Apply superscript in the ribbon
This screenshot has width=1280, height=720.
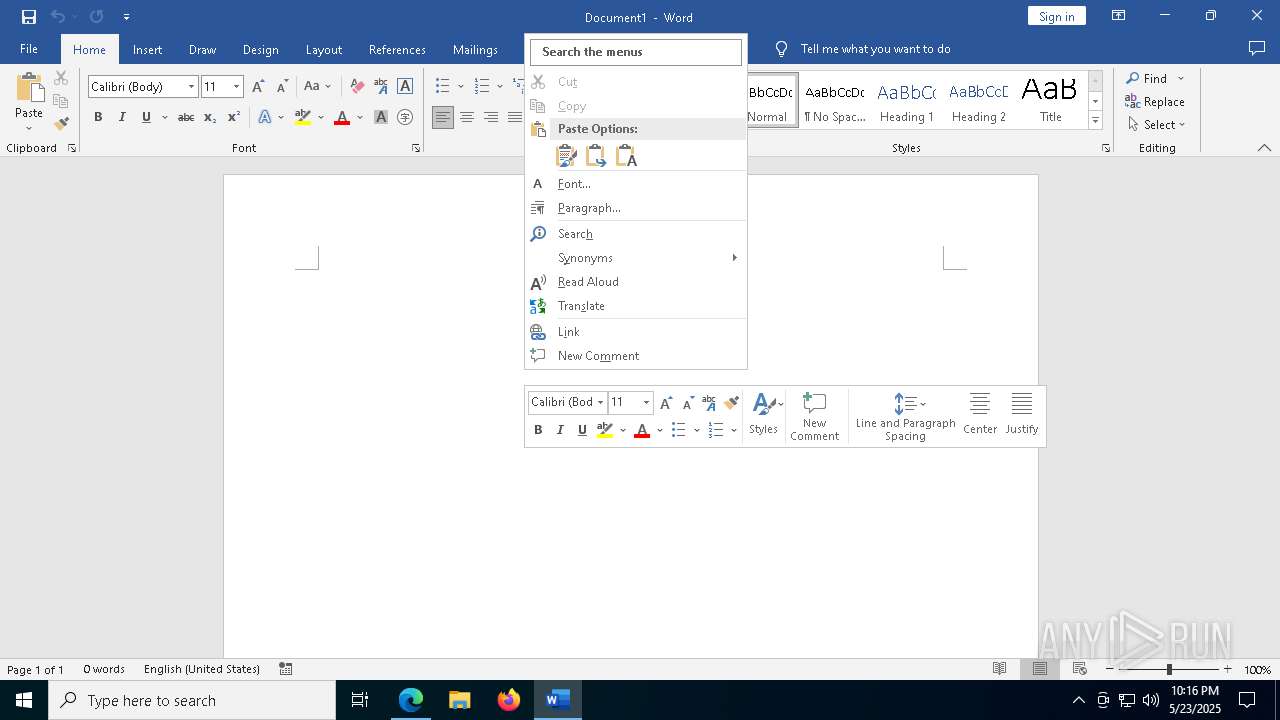[x=233, y=117]
